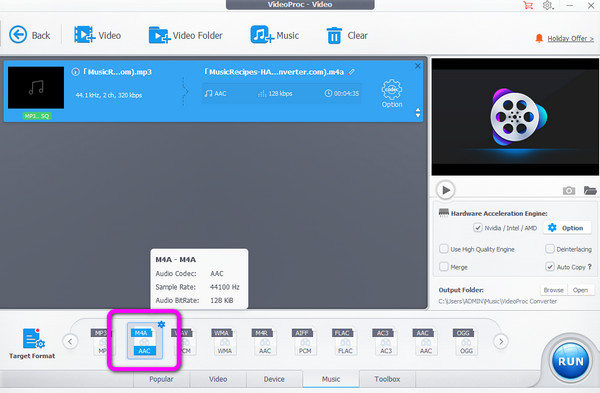Click the 128 kbps output bitrate

point(275,93)
